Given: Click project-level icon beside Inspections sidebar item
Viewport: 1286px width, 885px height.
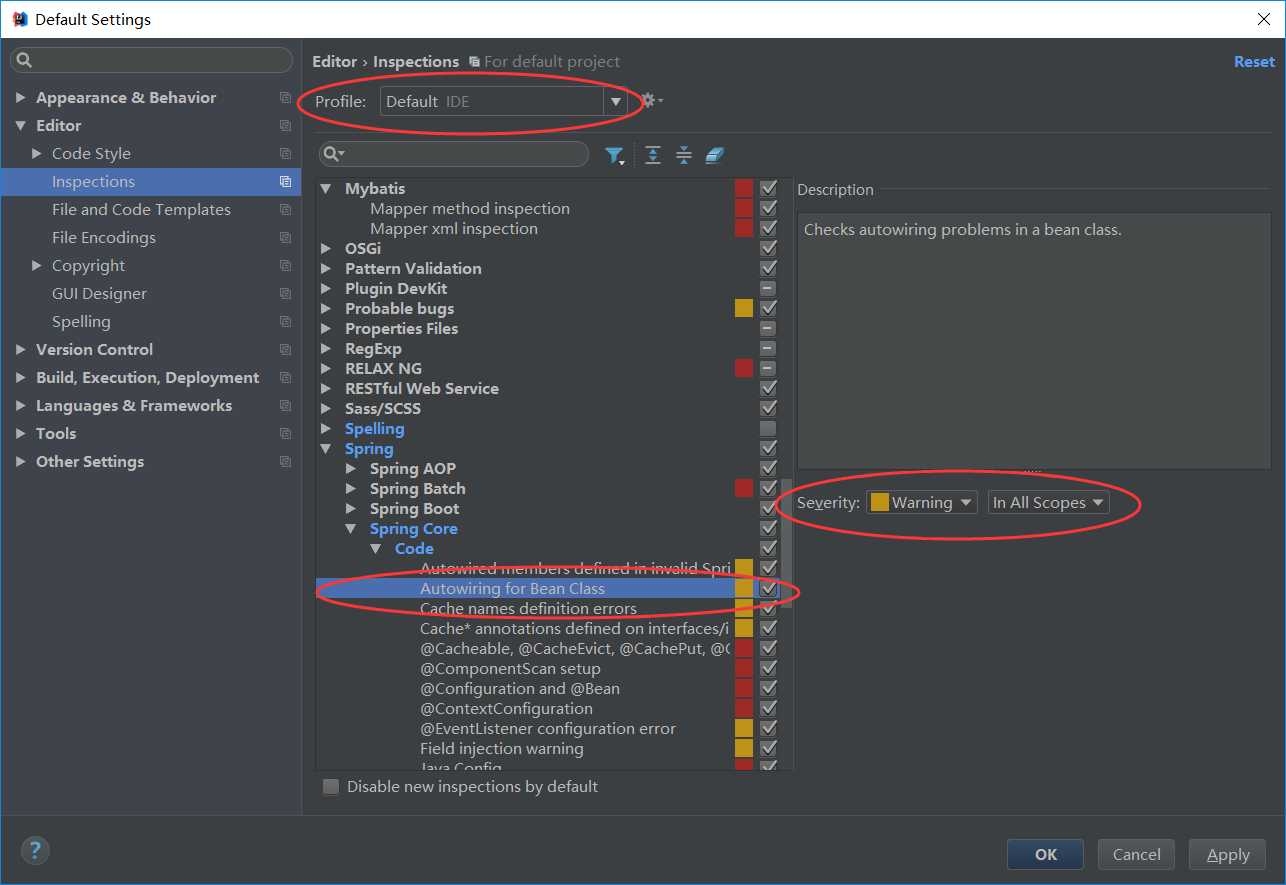Looking at the screenshot, I should [x=285, y=182].
